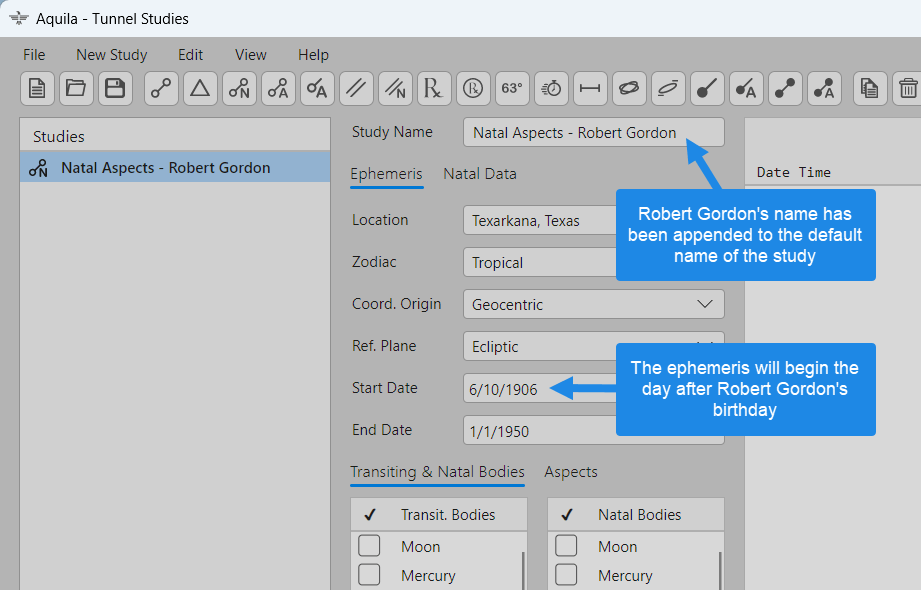Click the Studies panel heading

pyautogui.click(x=59, y=136)
